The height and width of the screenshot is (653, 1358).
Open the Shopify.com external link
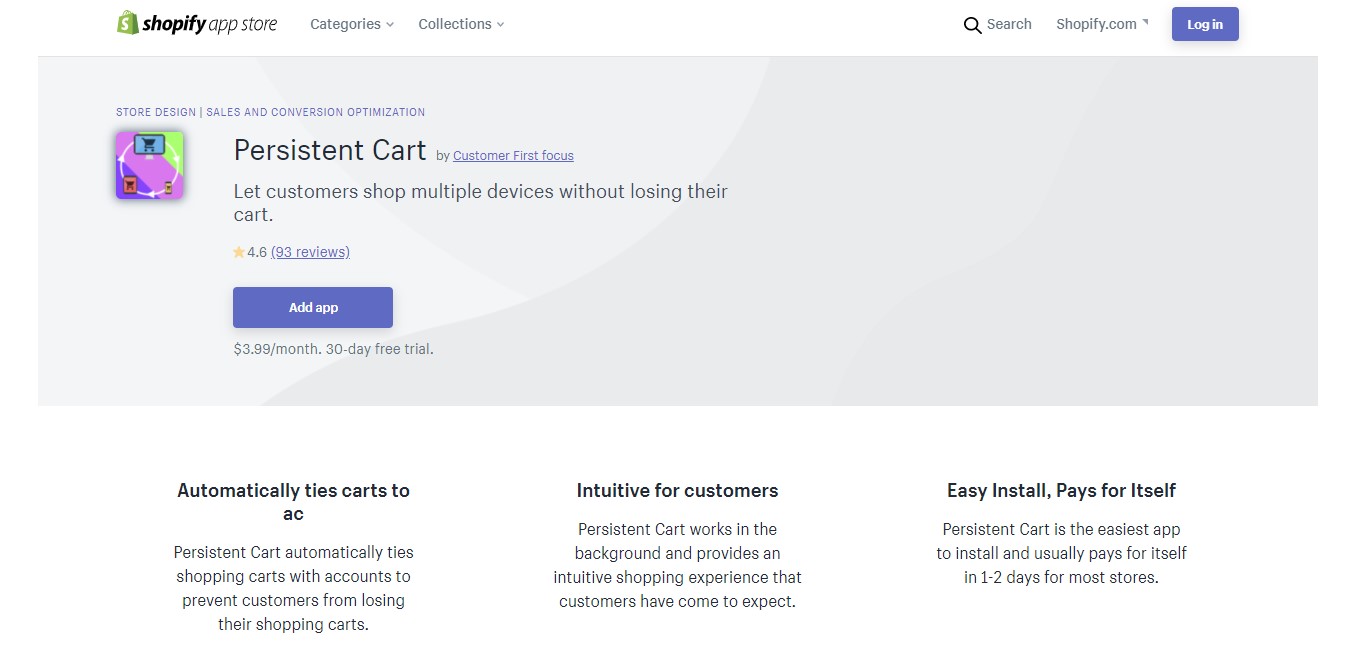coord(1102,24)
